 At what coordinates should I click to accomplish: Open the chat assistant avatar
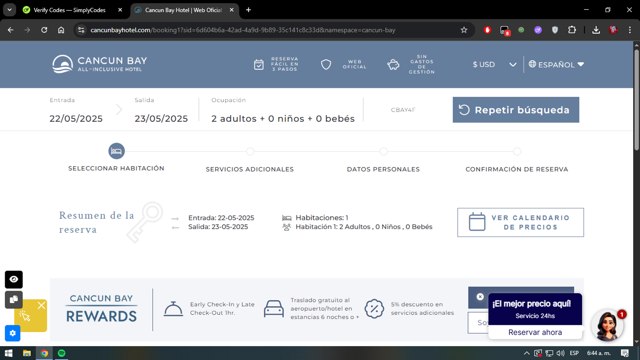click(607, 326)
